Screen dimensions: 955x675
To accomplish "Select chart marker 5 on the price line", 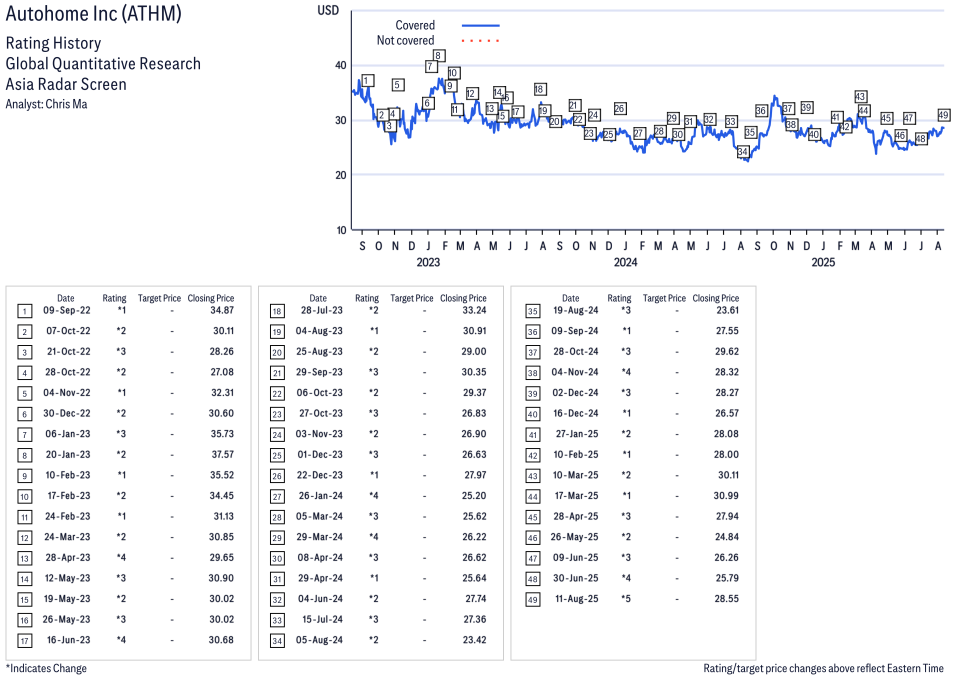I will (398, 85).
